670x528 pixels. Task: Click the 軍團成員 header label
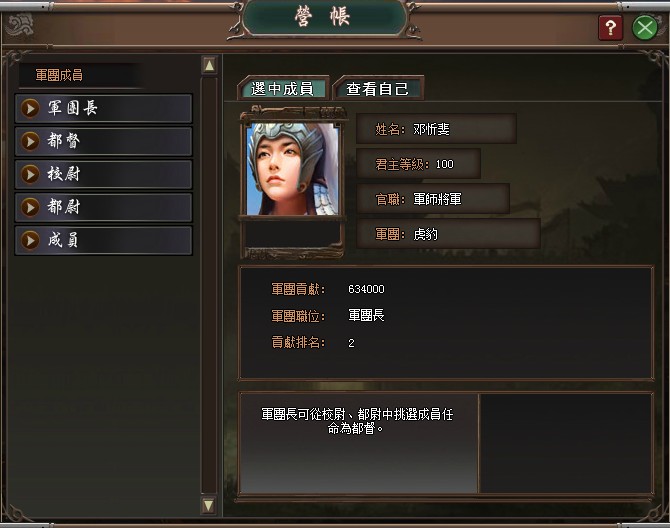coord(59,75)
